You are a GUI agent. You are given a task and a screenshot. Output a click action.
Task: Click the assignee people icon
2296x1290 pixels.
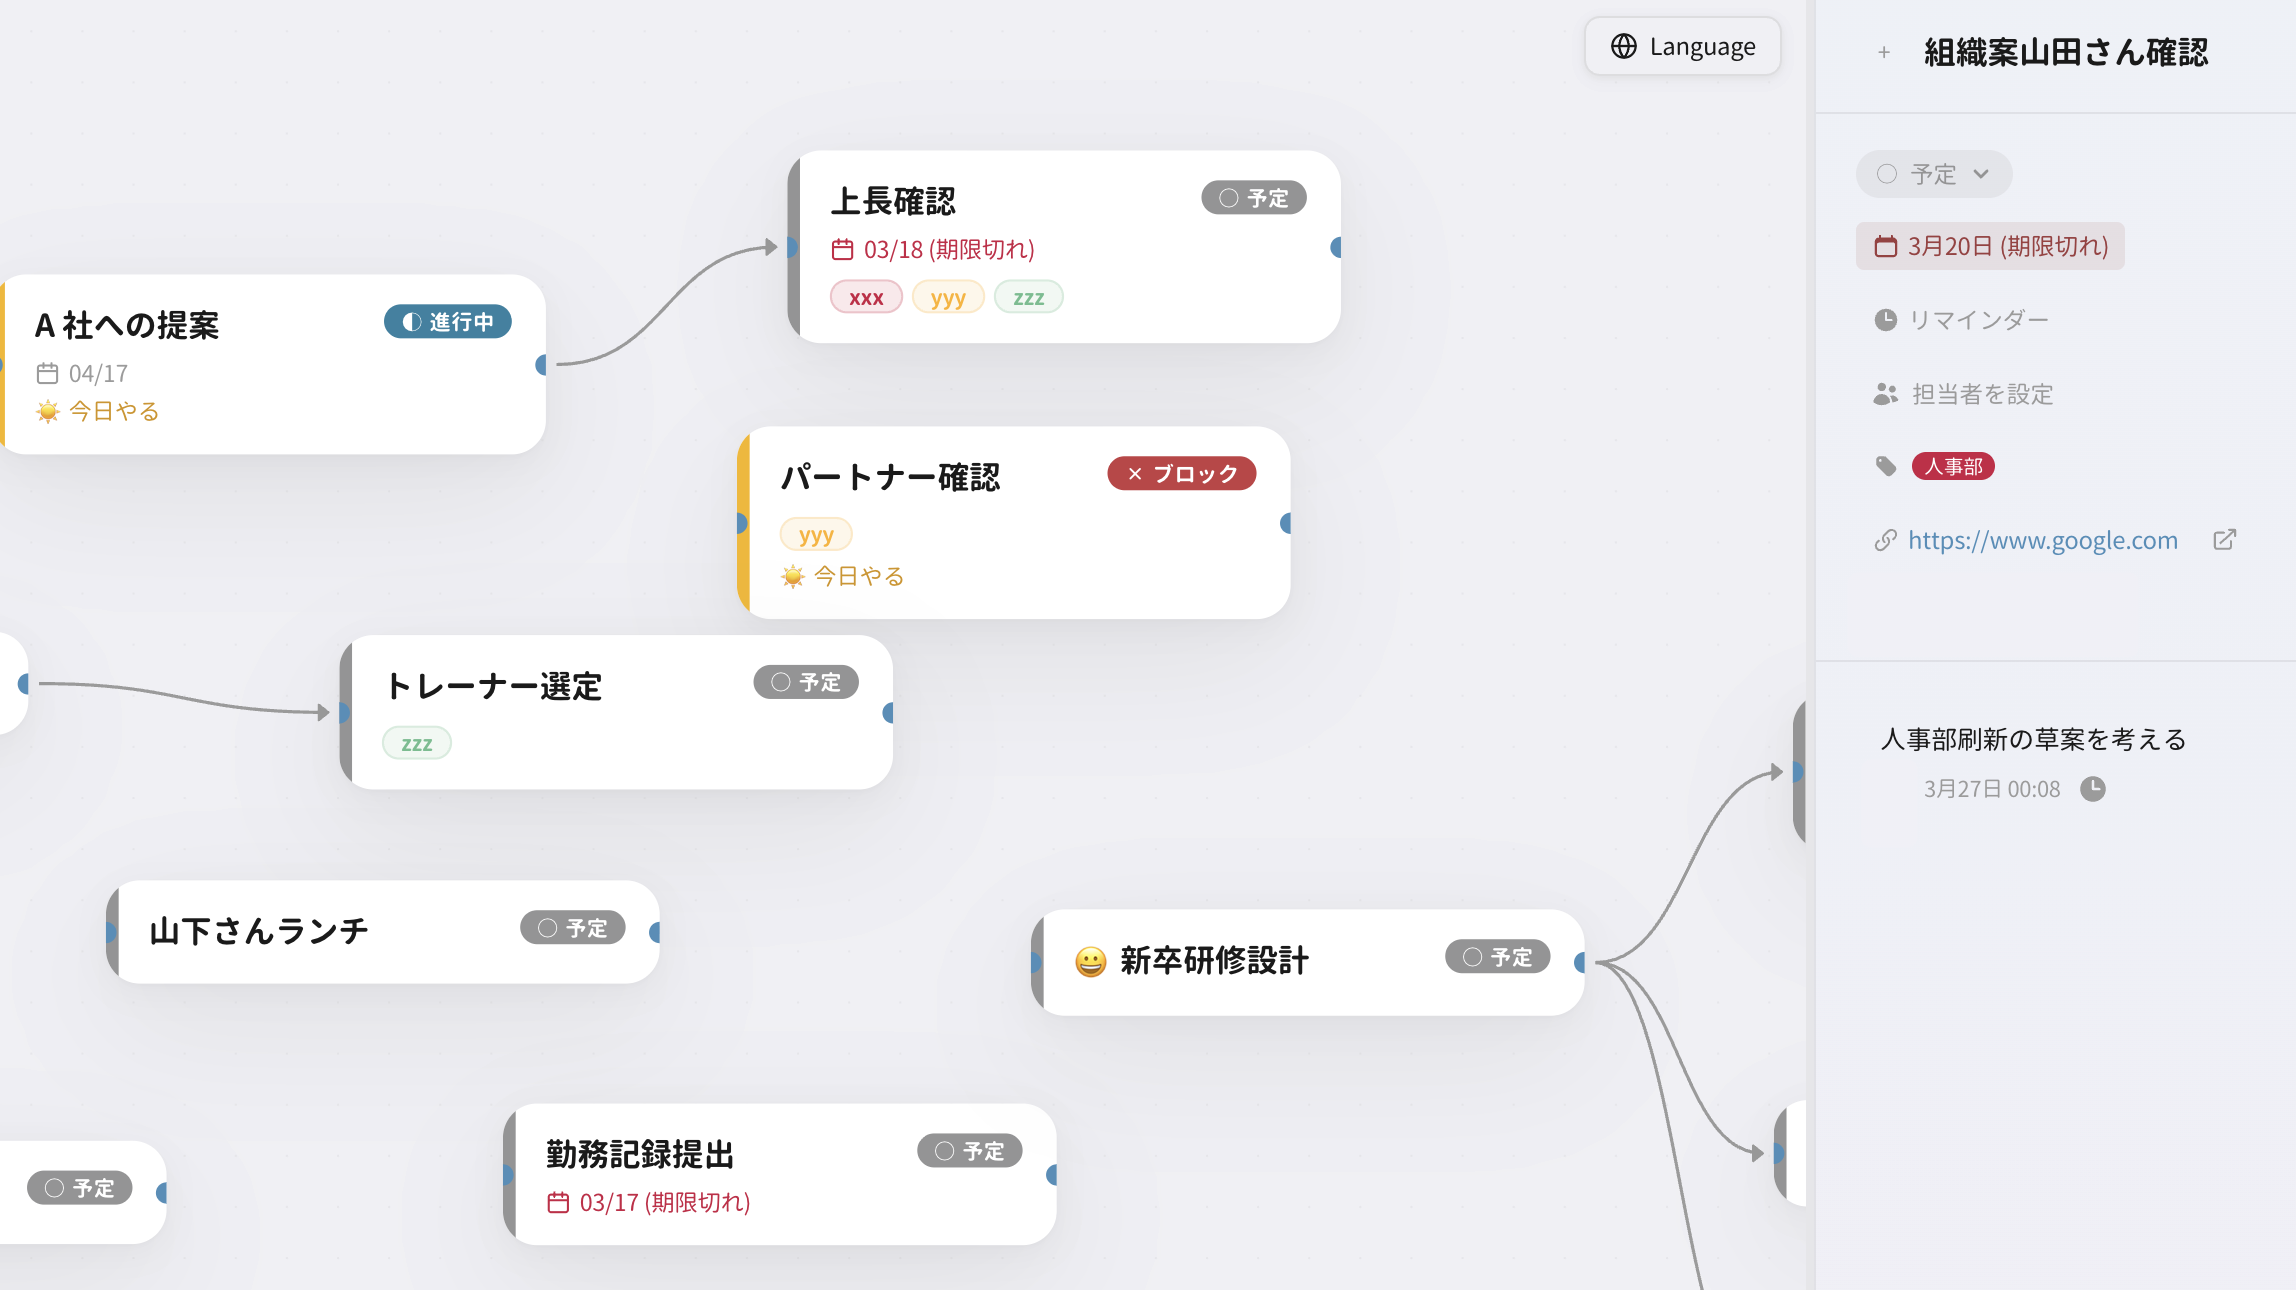click(x=1885, y=394)
